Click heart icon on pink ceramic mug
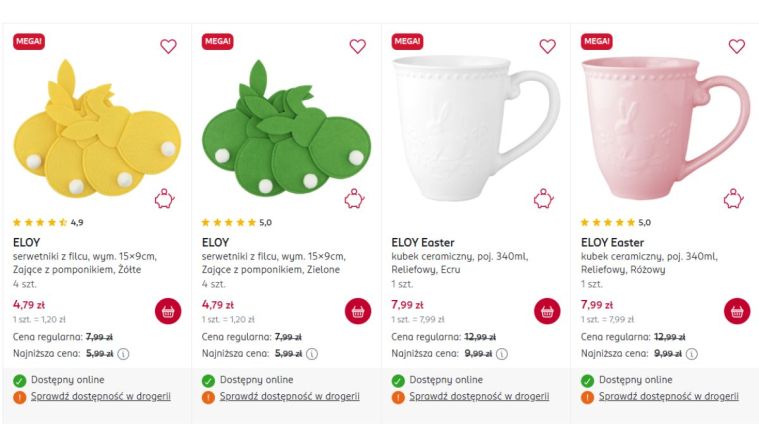The height and width of the screenshot is (443, 759). pos(736,46)
